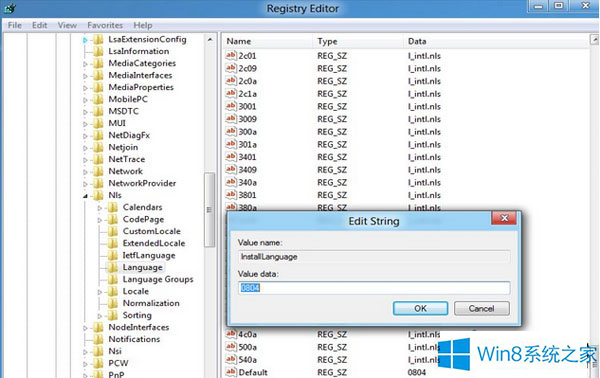Click the tree pane scroll-up arrow
The image size is (600, 378).
tap(210, 39)
